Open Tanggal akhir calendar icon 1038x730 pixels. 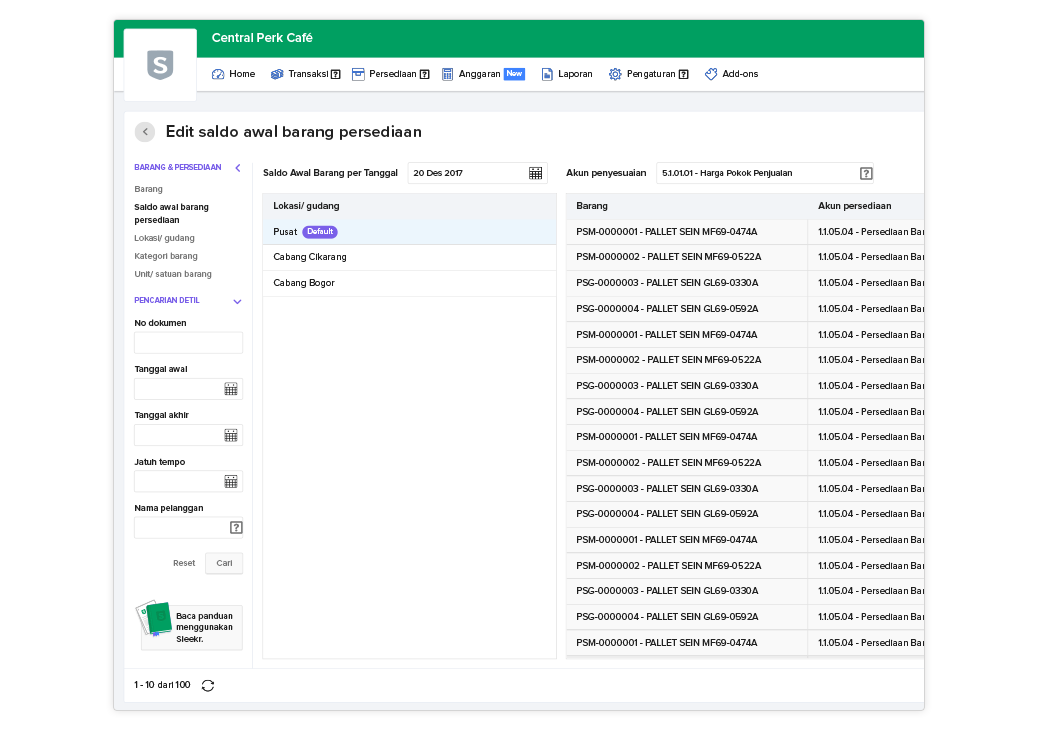click(x=230, y=435)
